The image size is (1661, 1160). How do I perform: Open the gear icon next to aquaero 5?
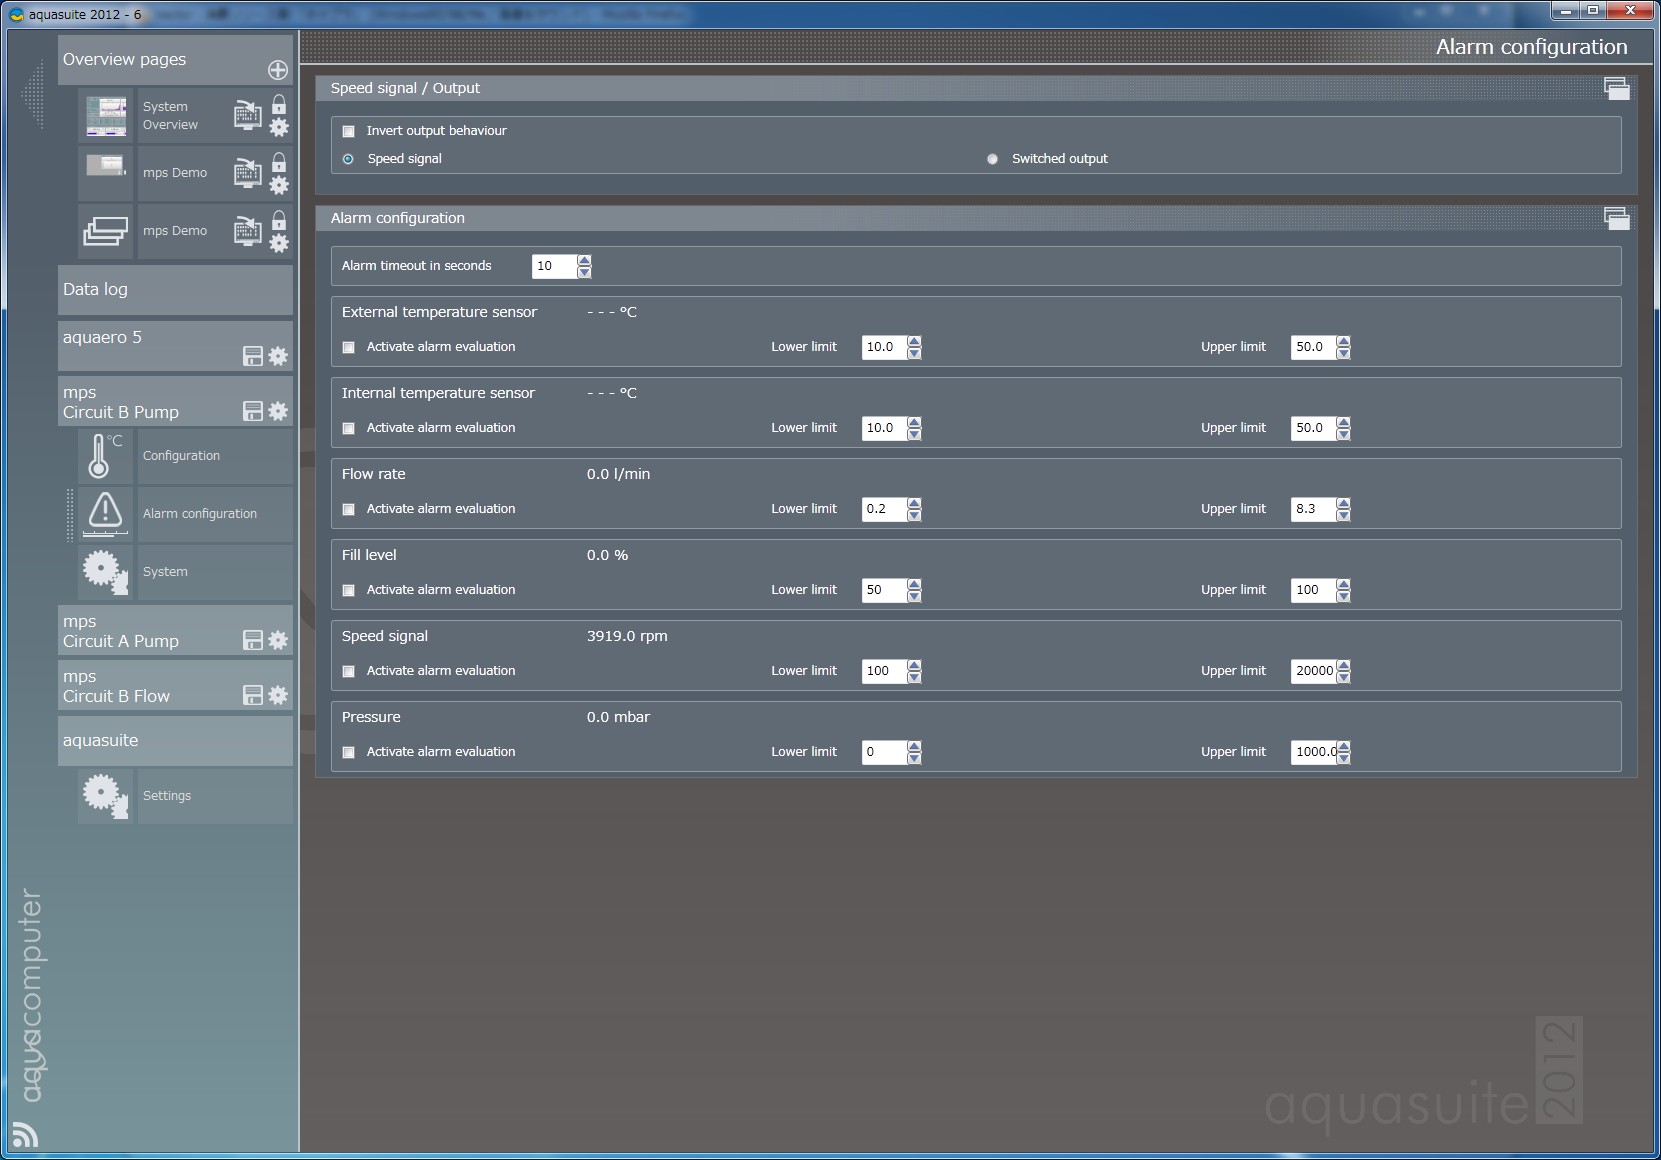pos(278,356)
